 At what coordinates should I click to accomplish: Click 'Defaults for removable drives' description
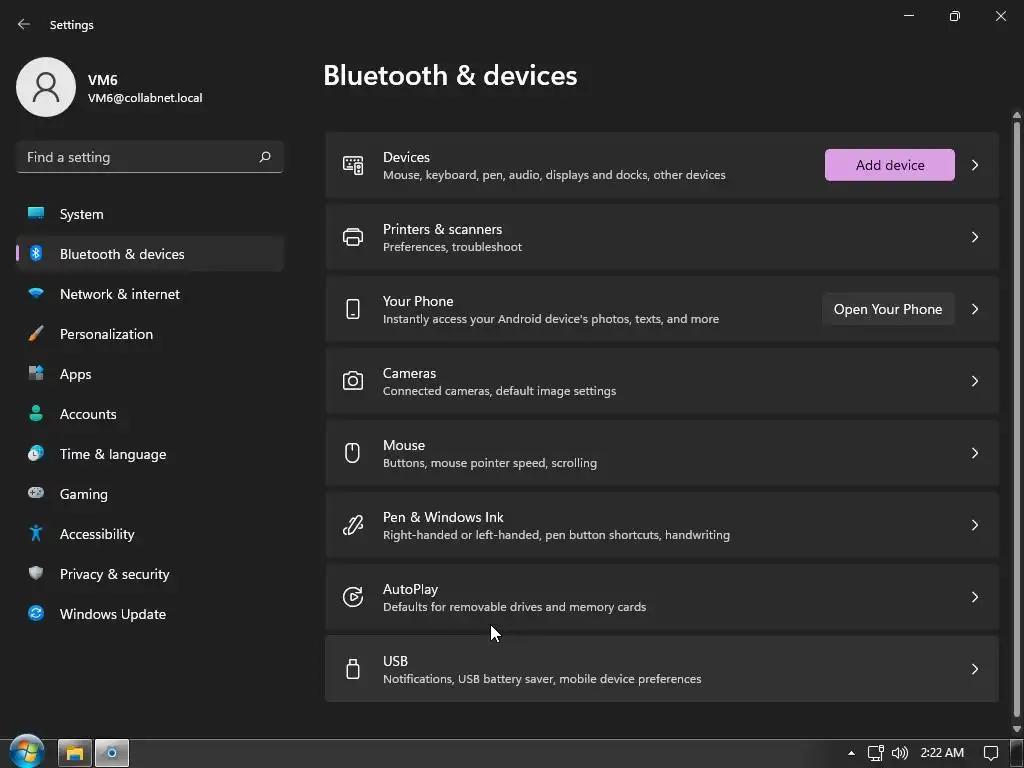pyautogui.click(x=514, y=607)
